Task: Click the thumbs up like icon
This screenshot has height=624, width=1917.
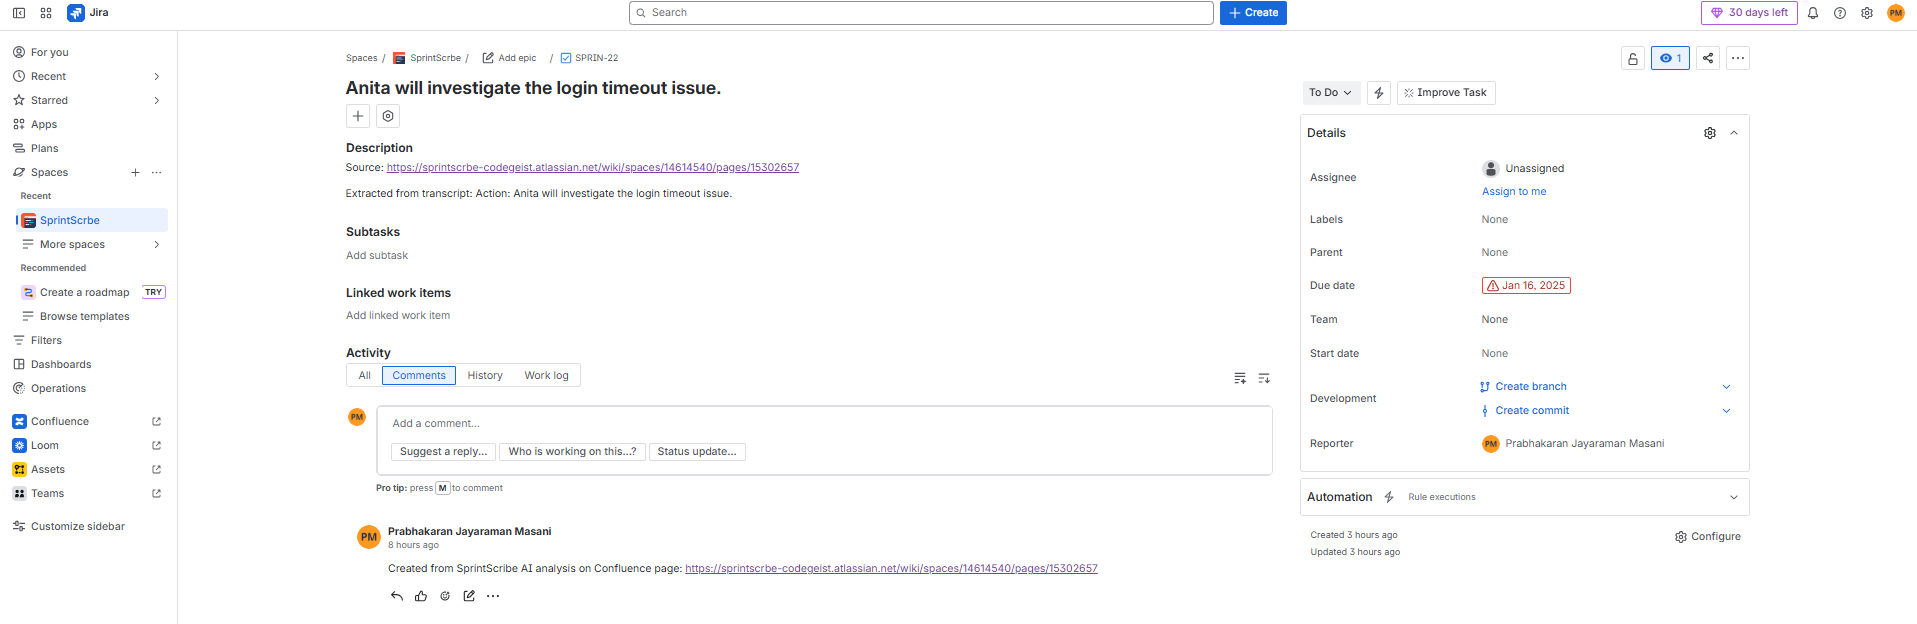Action: coord(421,596)
